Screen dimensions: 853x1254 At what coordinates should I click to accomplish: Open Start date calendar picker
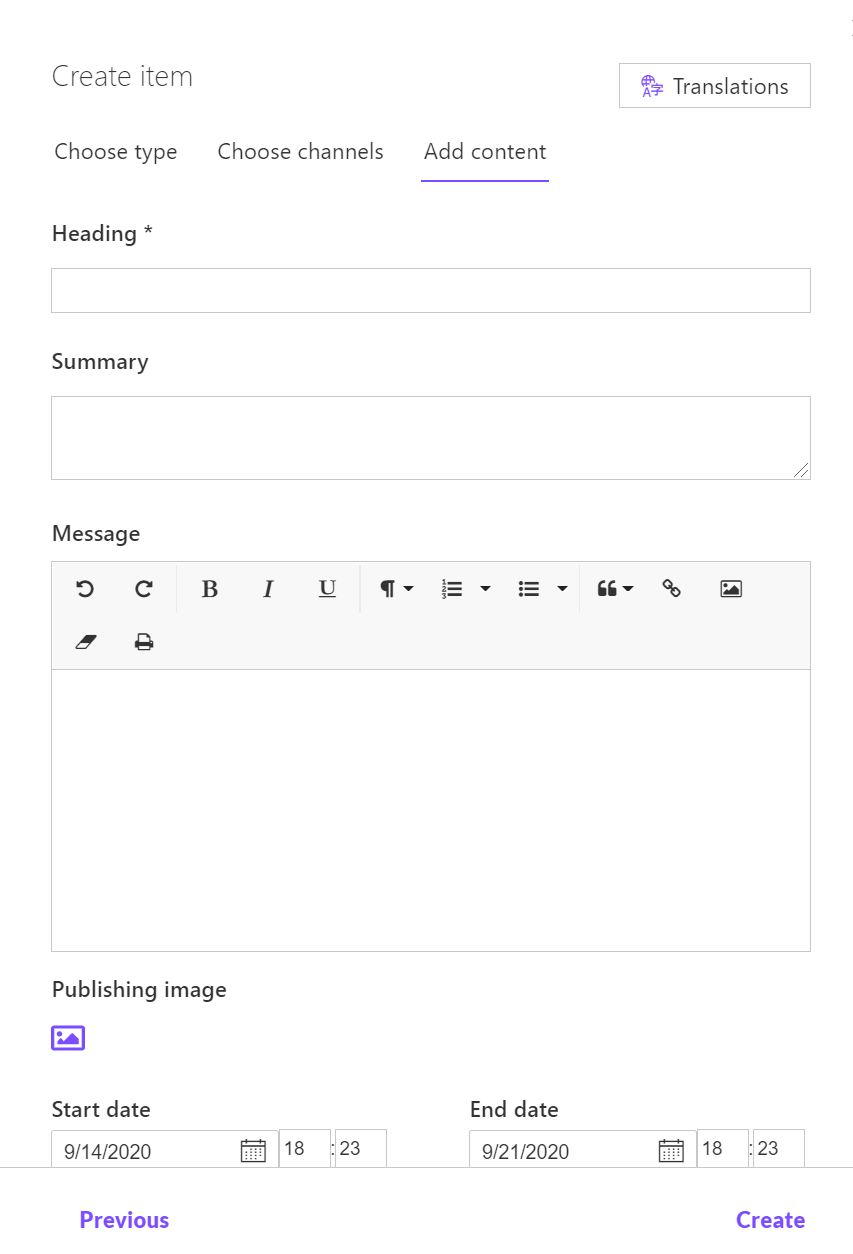[254, 1151]
